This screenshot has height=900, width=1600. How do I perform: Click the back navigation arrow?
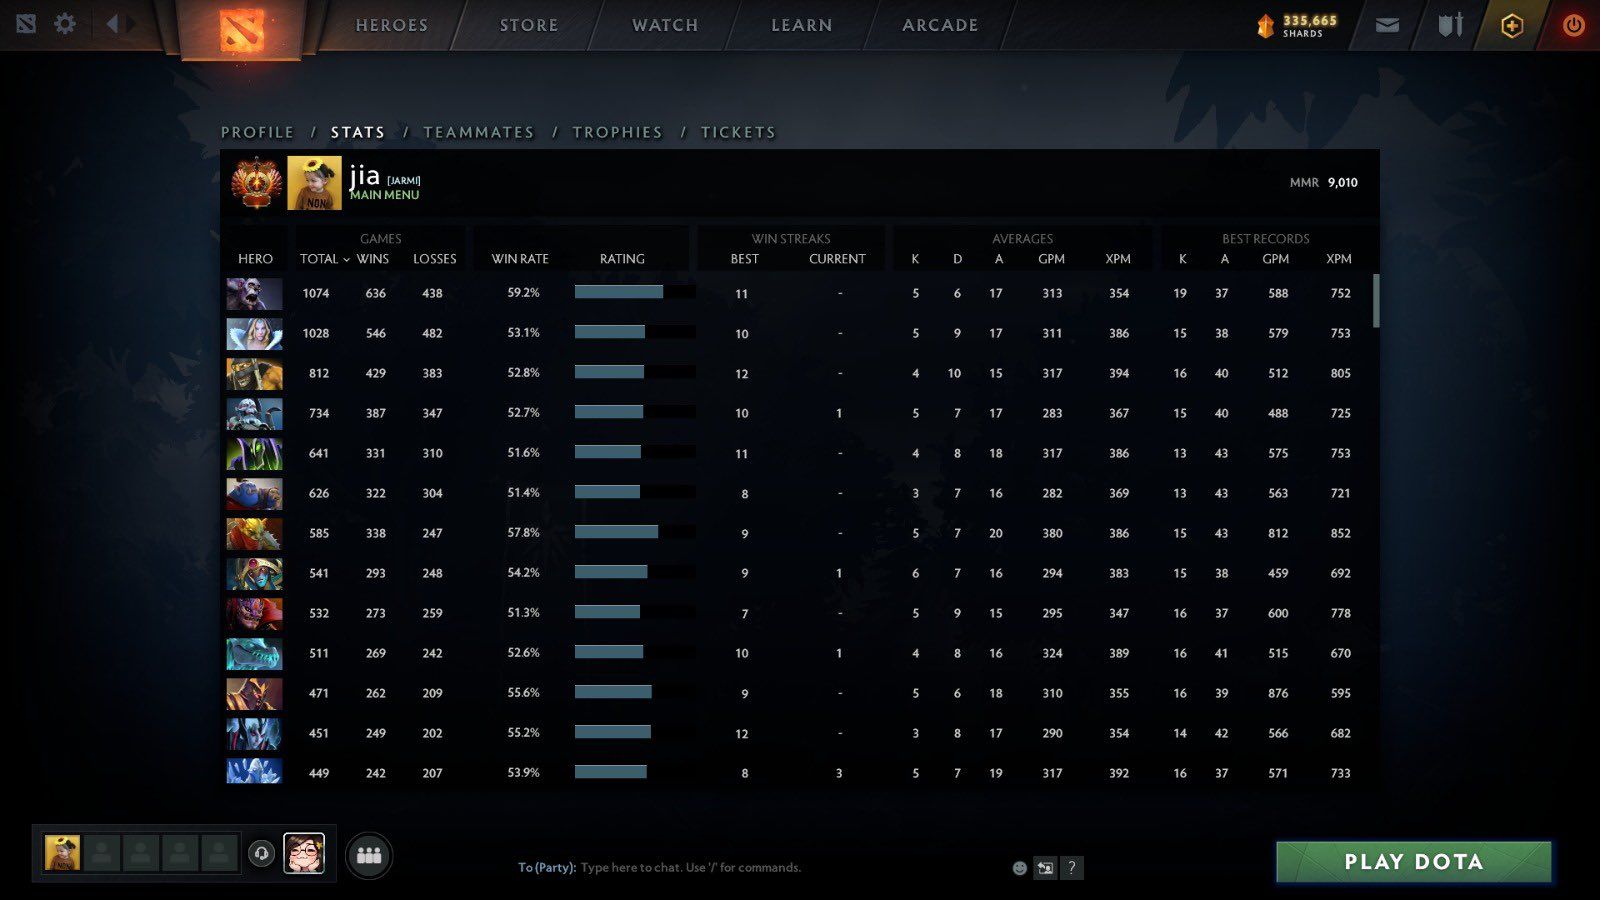point(113,24)
